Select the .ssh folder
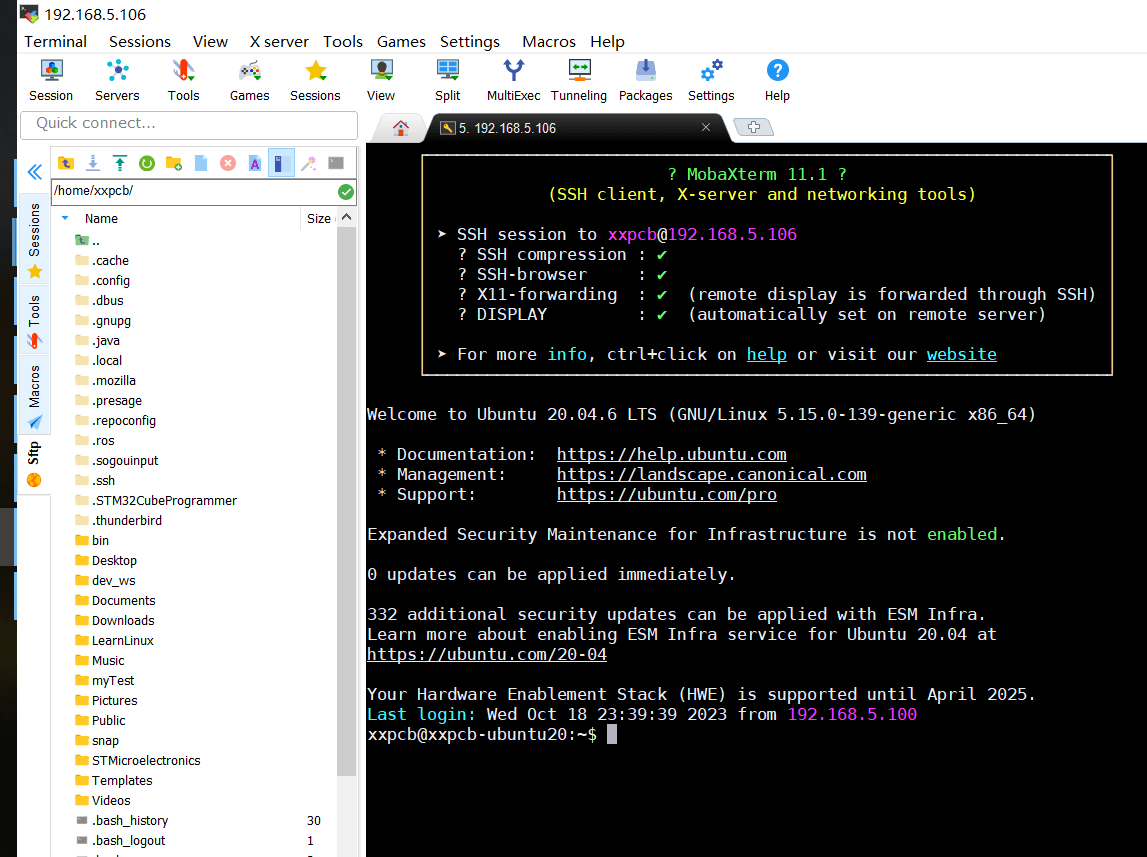This screenshot has width=1147, height=857. 95,480
